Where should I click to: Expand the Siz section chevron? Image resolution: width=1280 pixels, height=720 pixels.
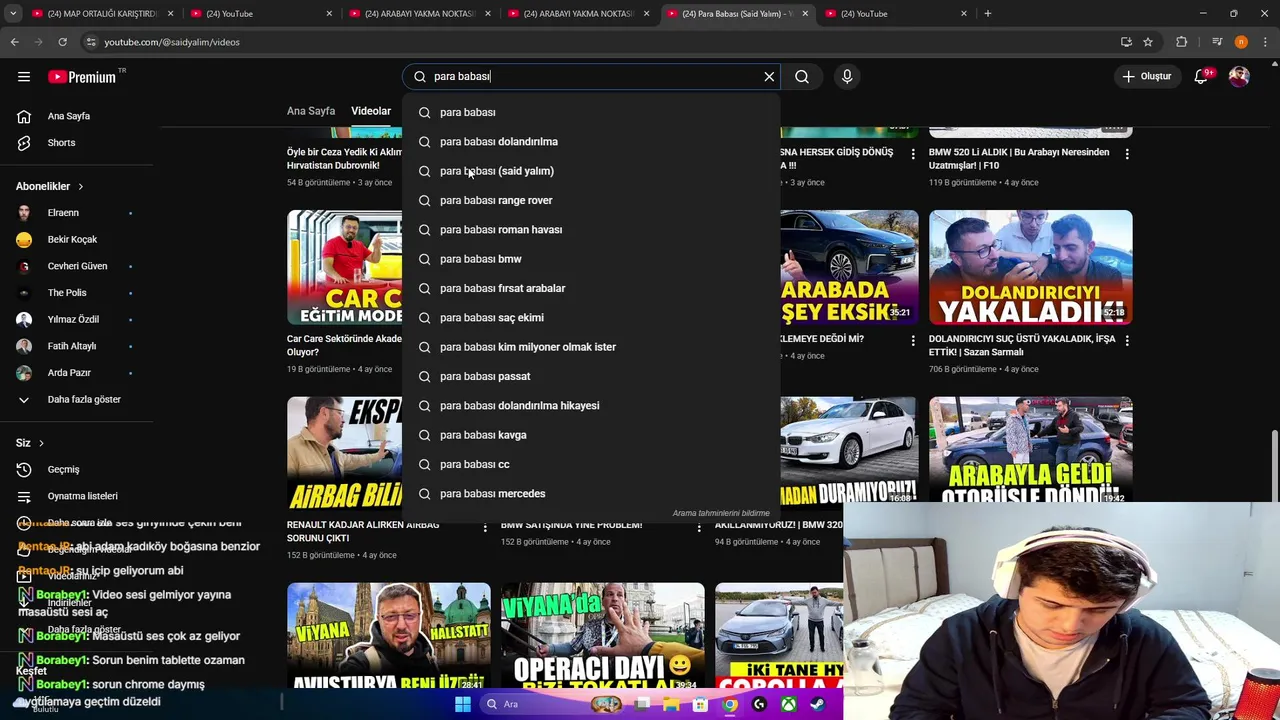click(x=41, y=443)
